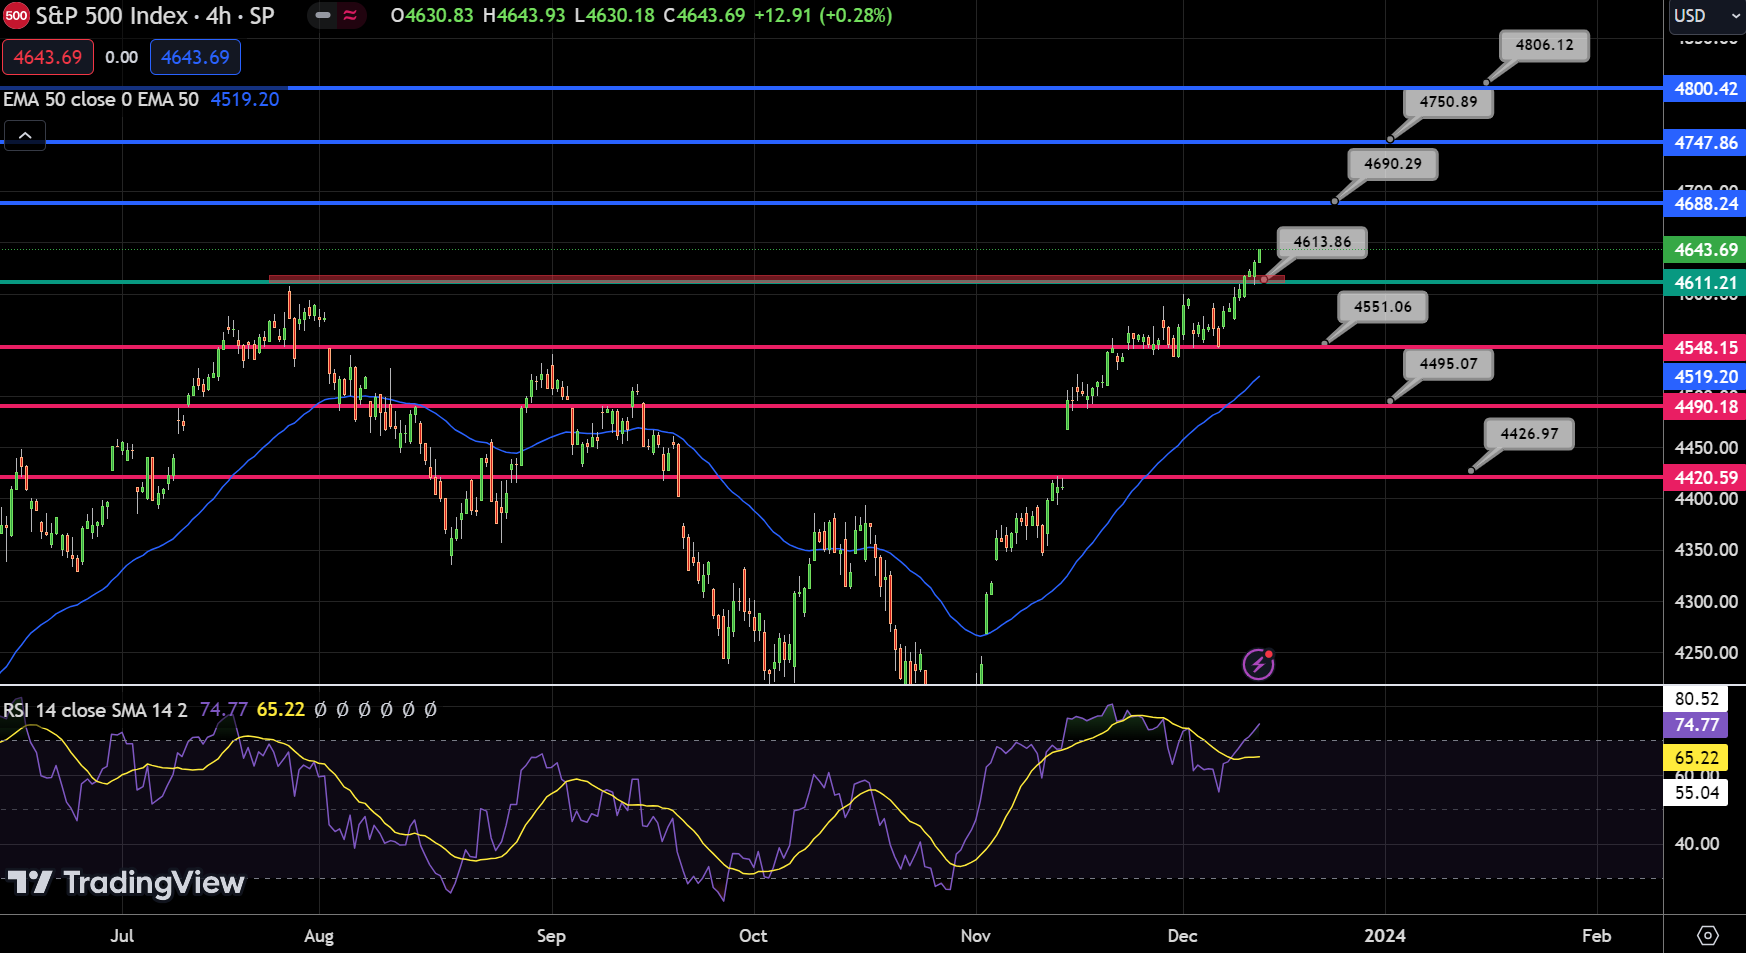Click the Dec label on the time axis
The height and width of the screenshot is (953, 1746).
click(x=1182, y=936)
